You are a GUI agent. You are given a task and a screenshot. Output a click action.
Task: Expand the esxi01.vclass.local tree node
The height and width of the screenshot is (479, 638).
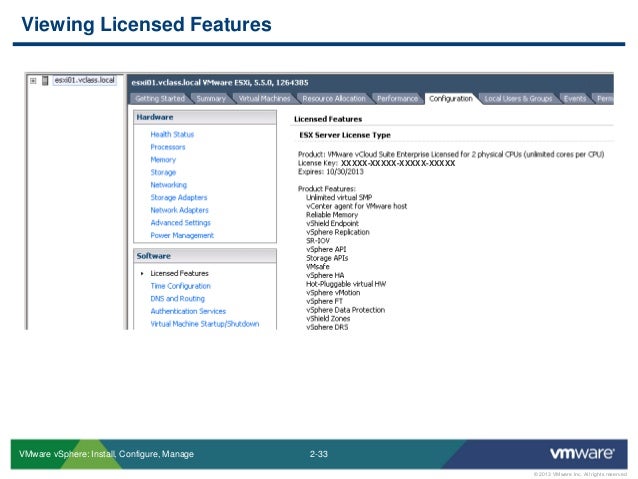coord(33,81)
